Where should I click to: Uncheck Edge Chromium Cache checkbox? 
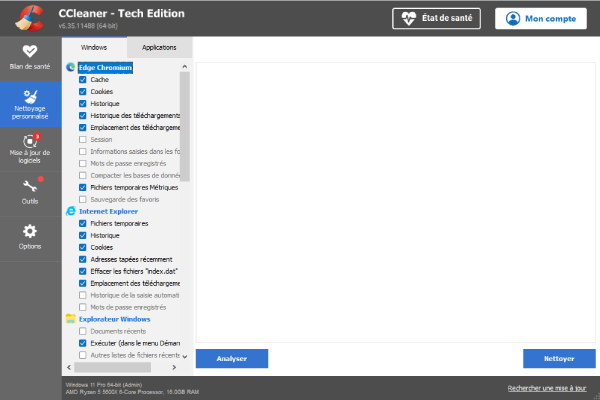tap(83, 80)
